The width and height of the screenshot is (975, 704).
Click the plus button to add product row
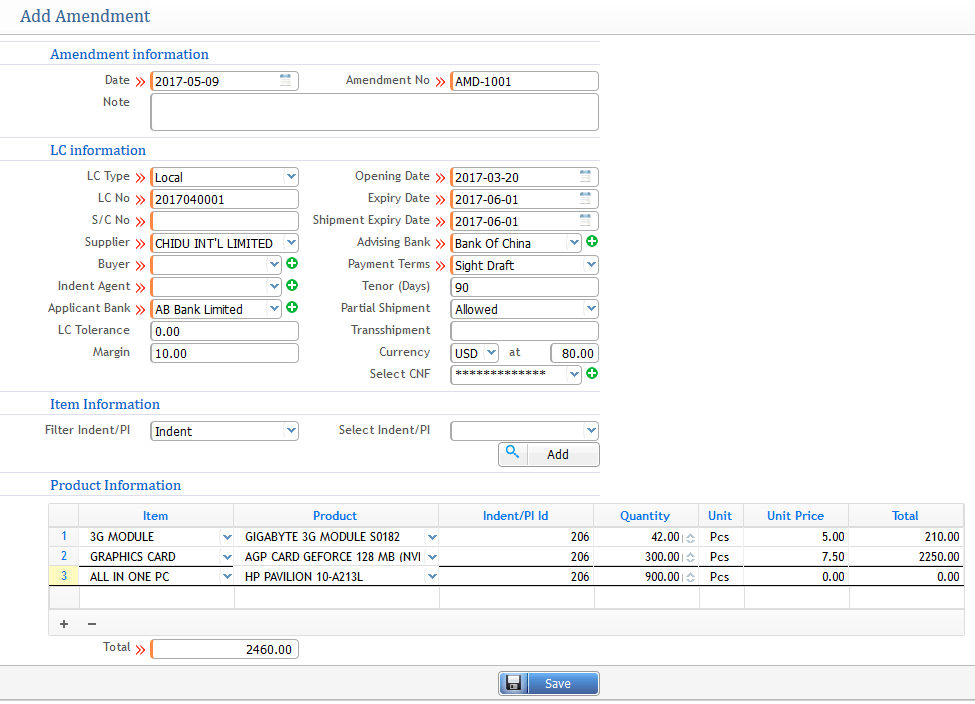(63, 623)
